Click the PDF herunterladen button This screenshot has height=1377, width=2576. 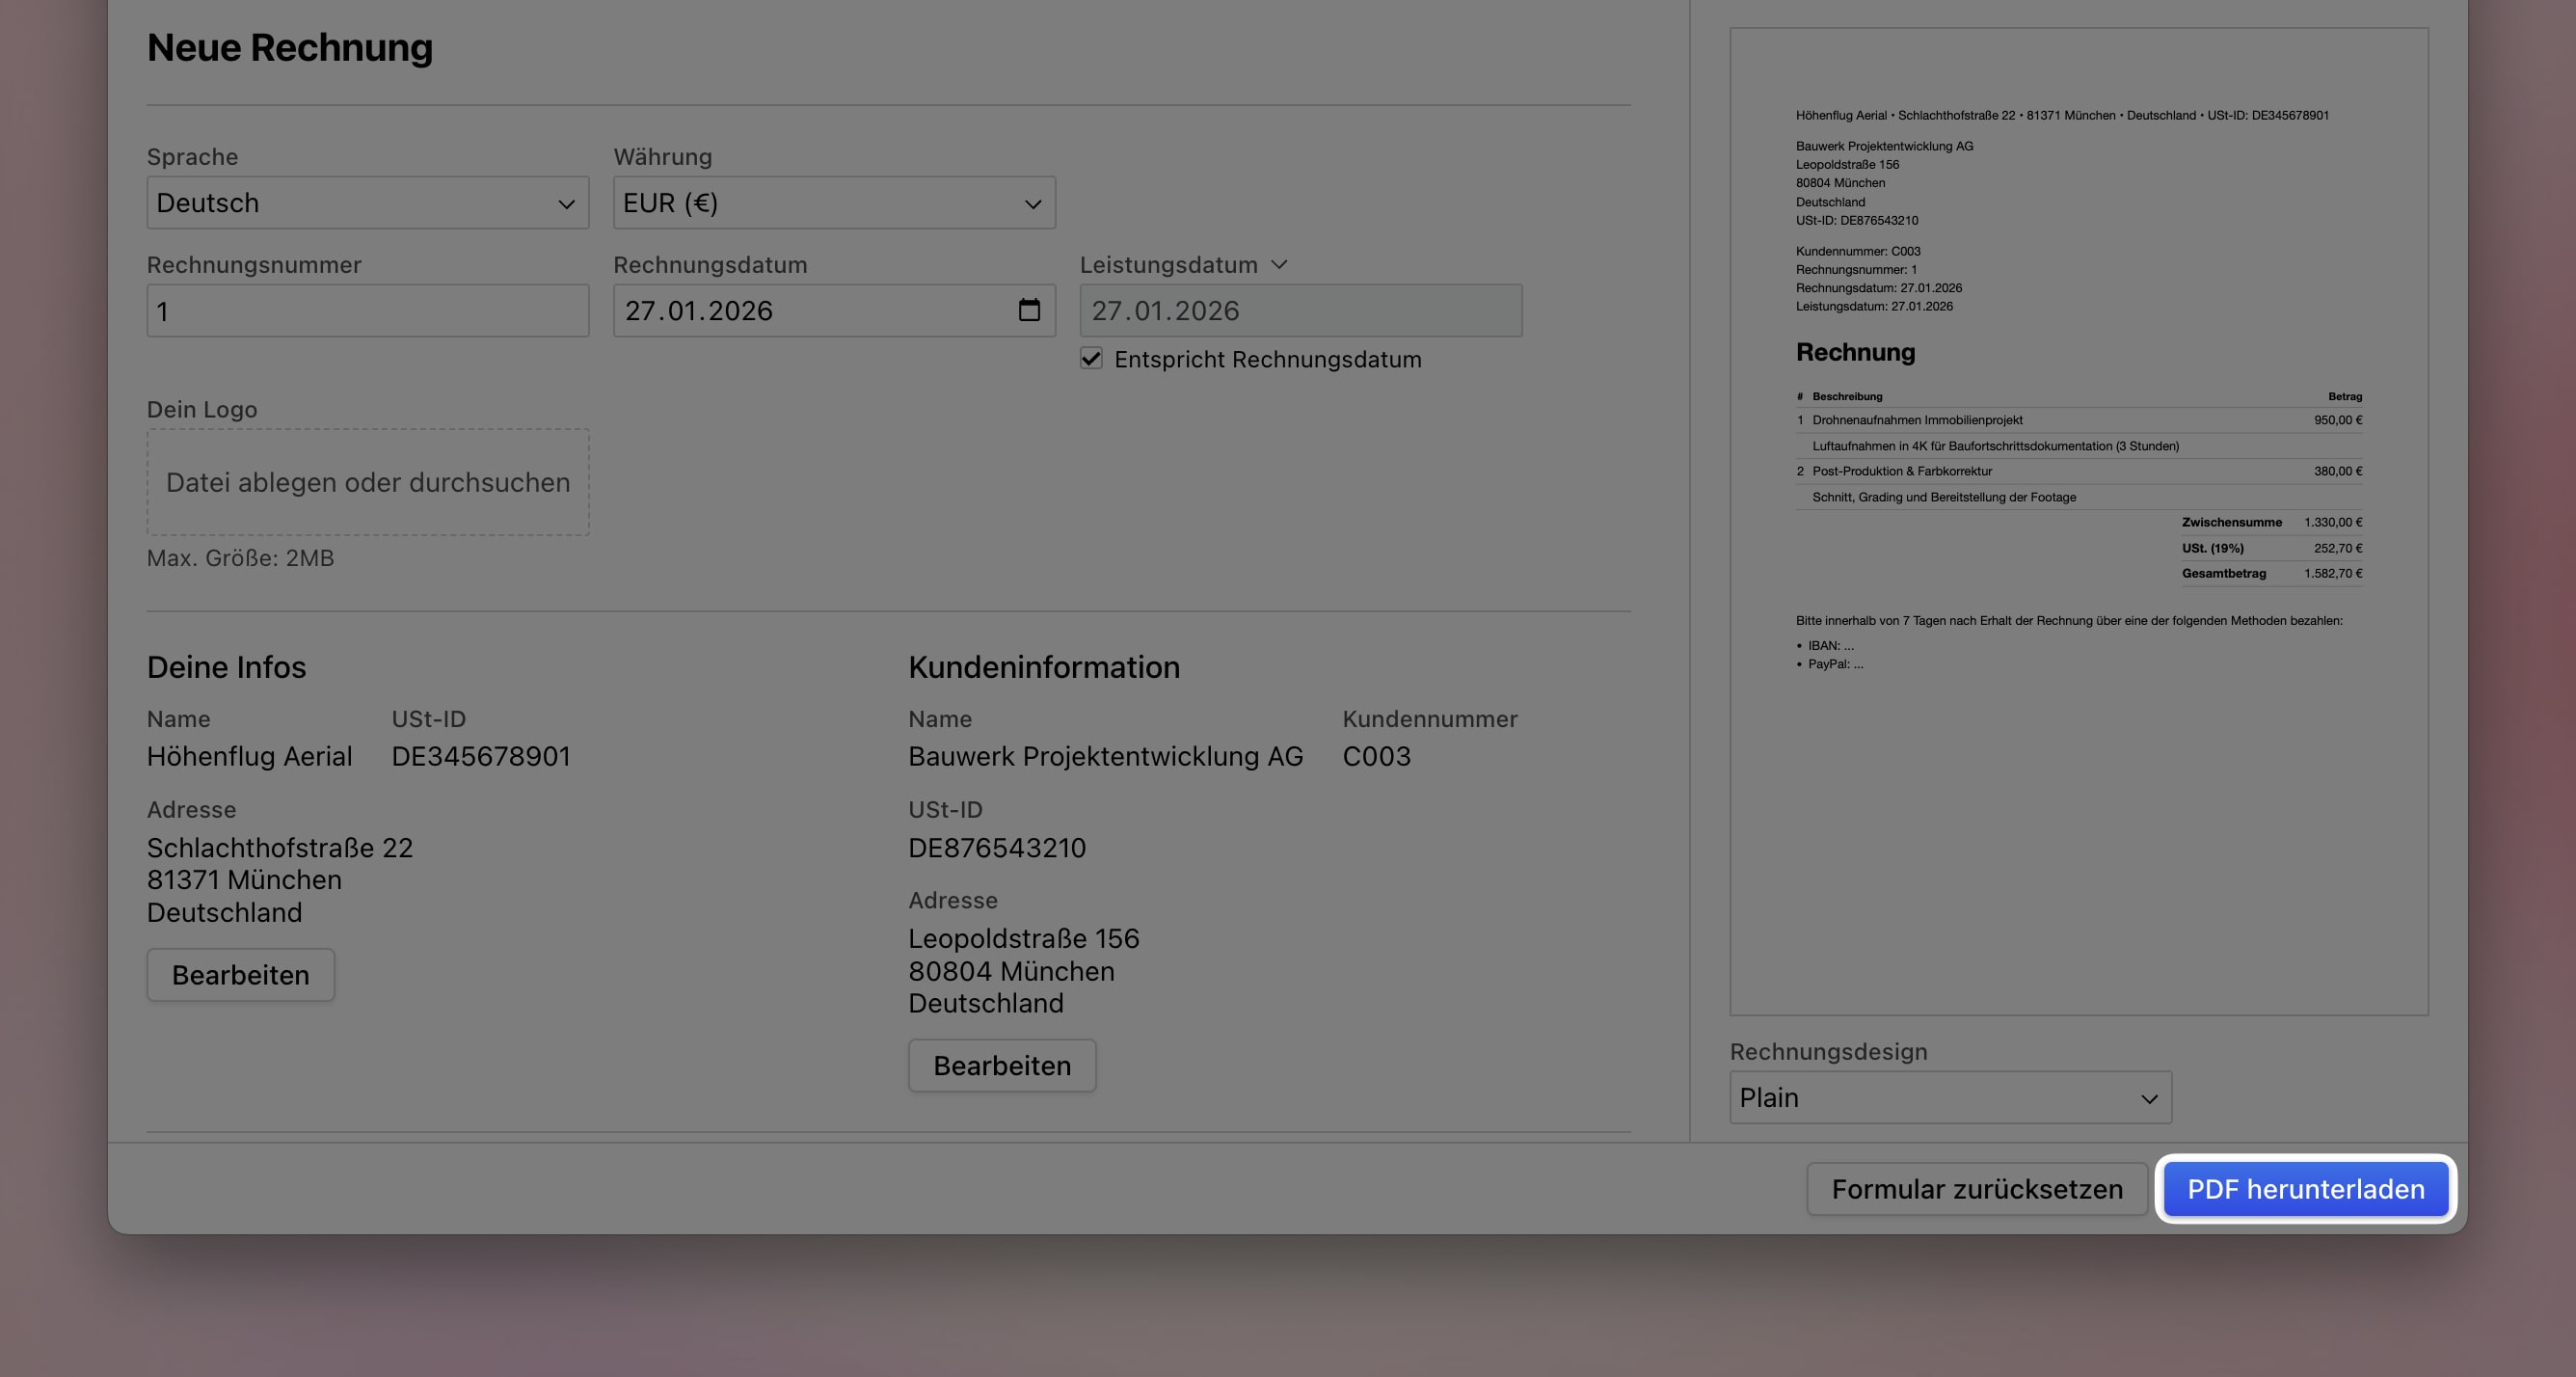pyautogui.click(x=2305, y=1189)
